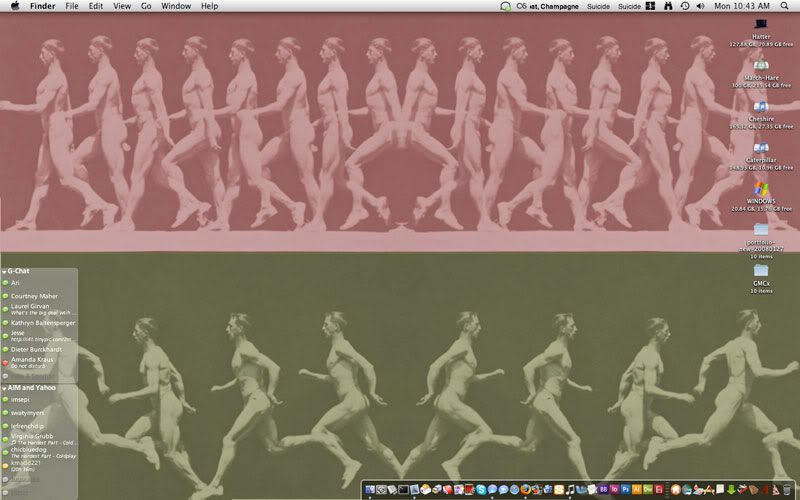800x500 pixels.
Task: Open the Time Machine menu bar icon
Action: coord(682,6)
